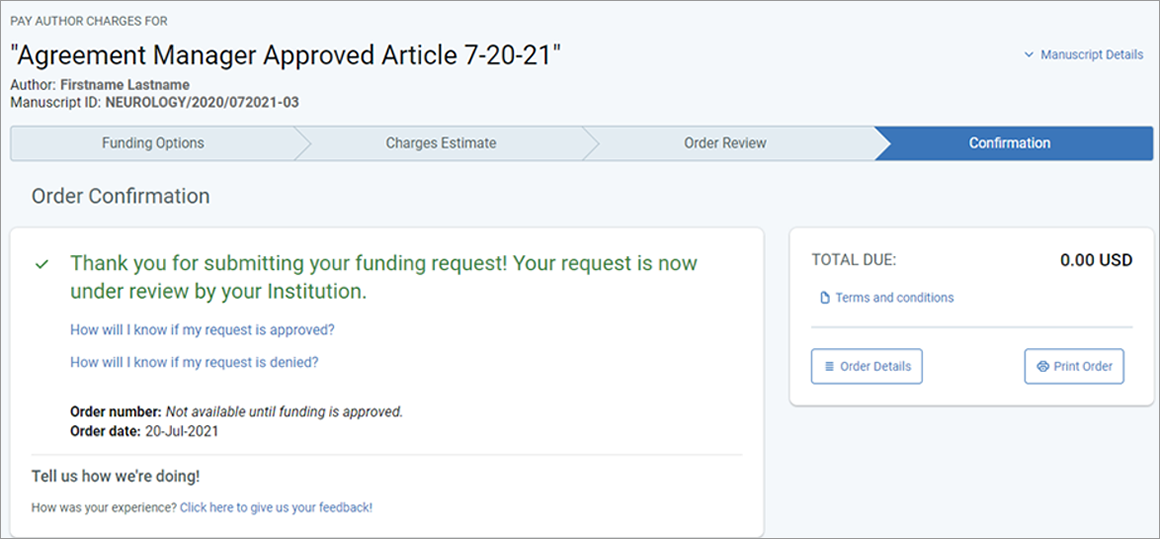Image resolution: width=1160 pixels, height=539 pixels.
Task: Click the article title heading text
Action: point(286,55)
